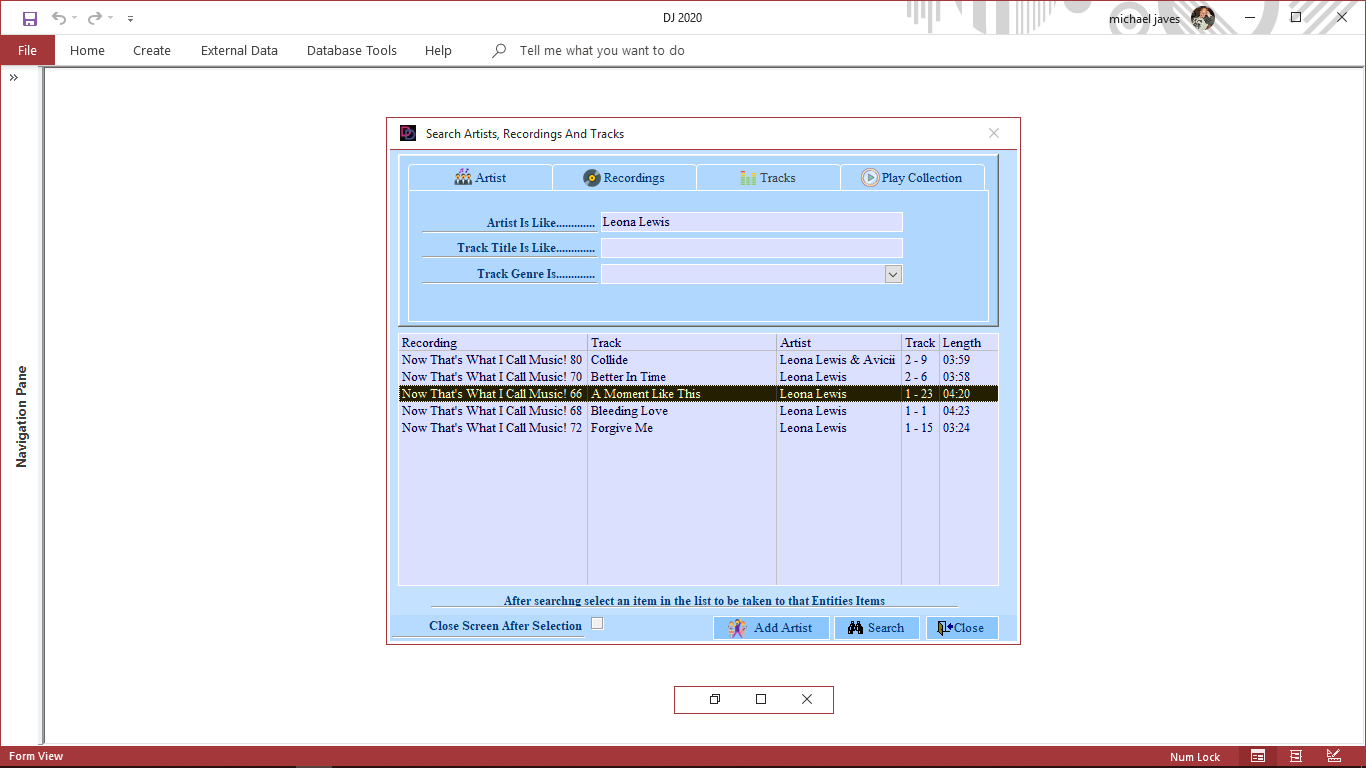Click the Save icon in title bar

click(x=30, y=18)
